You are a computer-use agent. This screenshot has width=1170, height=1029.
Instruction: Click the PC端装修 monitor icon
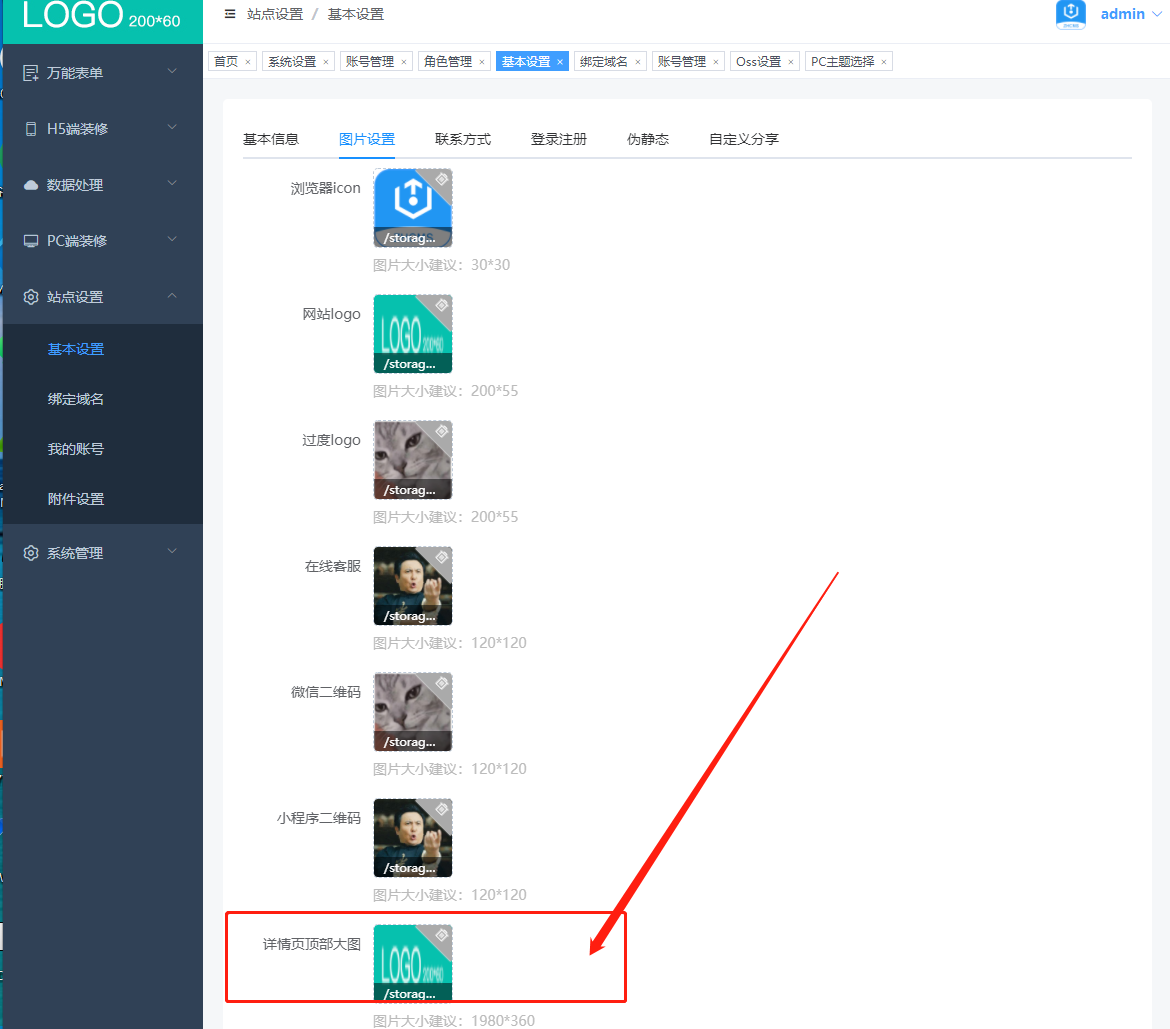pos(31,241)
